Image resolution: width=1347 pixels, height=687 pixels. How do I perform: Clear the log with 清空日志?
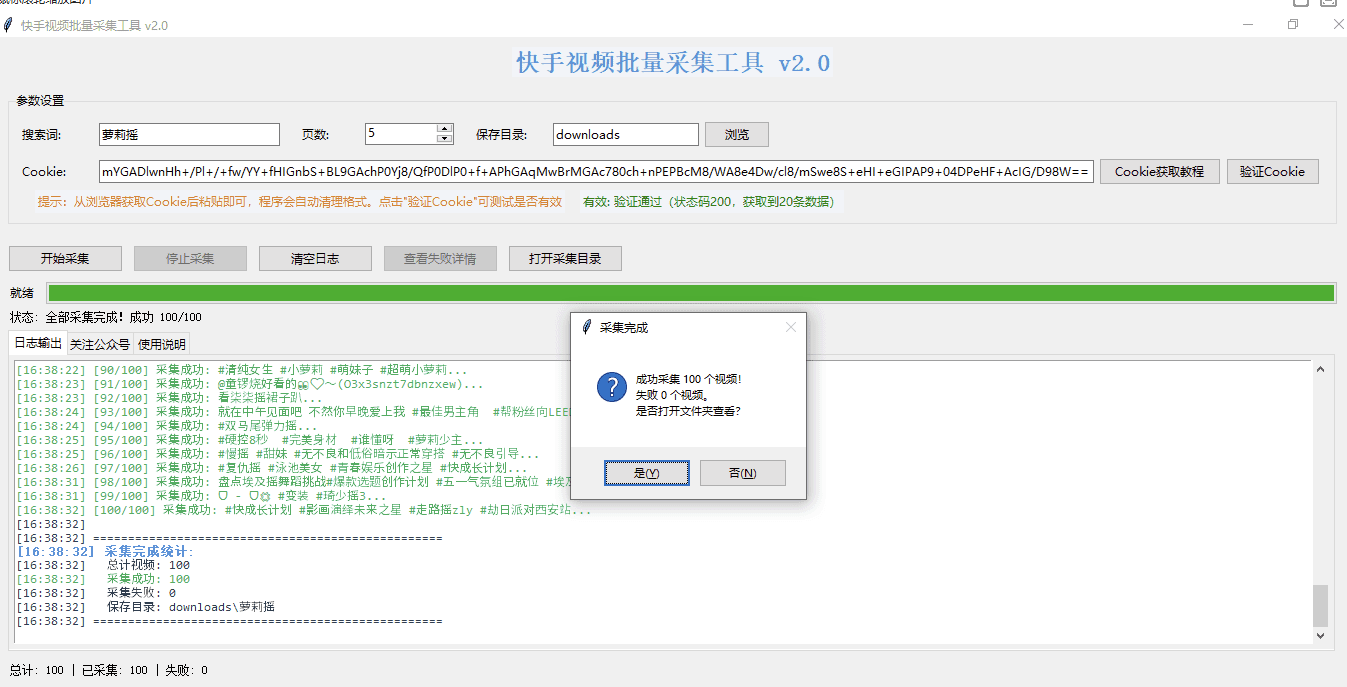coord(315,258)
